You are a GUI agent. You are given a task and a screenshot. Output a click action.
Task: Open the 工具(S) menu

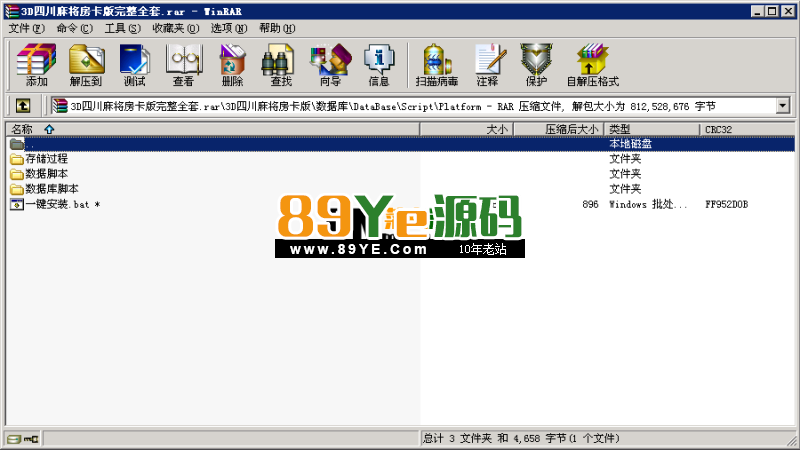(122, 29)
